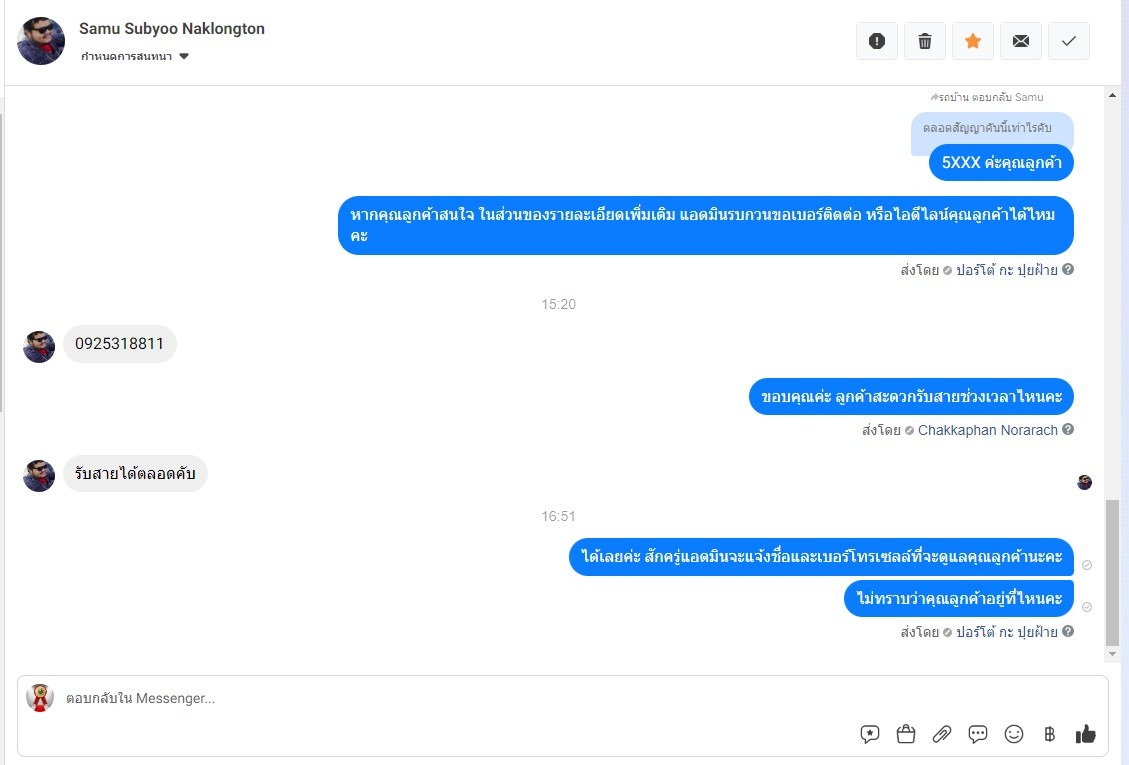Toggle the orange star follow-up icon
The width and height of the screenshot is (1129, 765).
tap(973, 41)
